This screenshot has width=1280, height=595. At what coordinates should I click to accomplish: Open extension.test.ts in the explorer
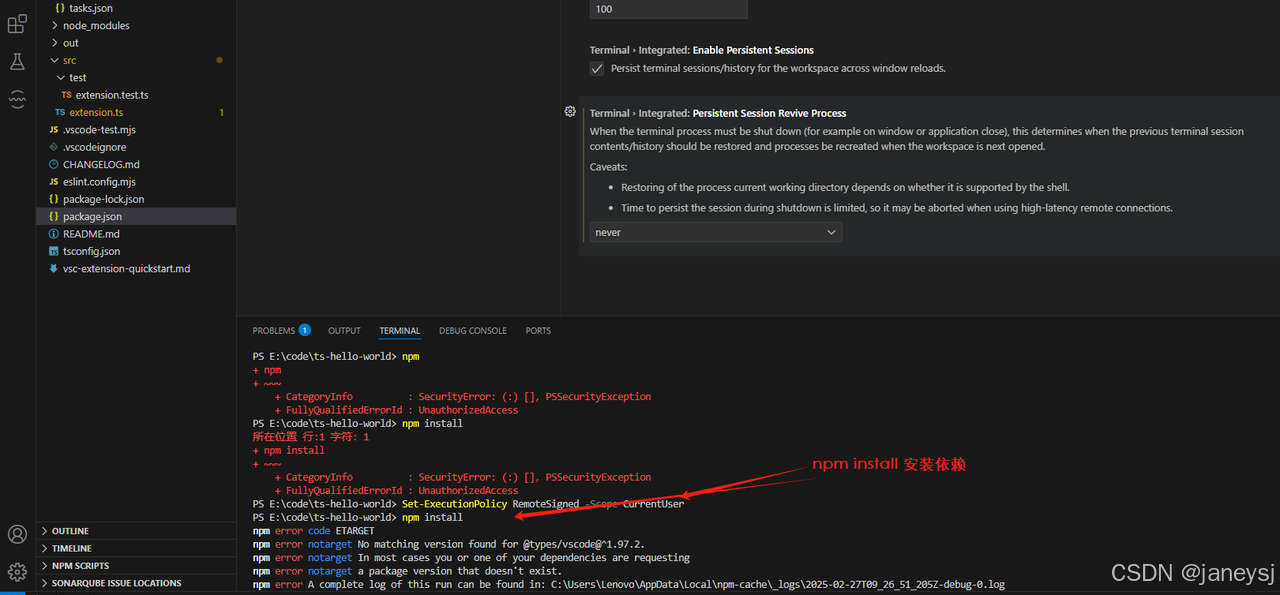[112, 95]
